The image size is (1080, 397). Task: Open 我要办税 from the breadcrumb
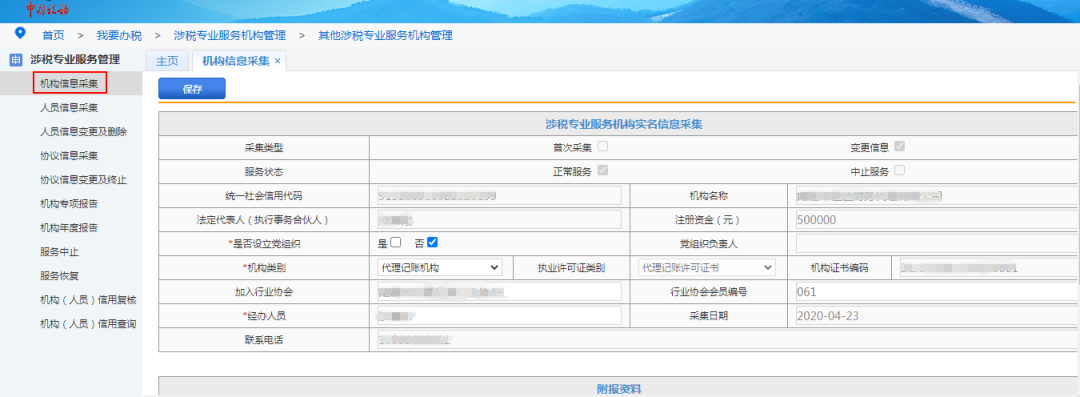119,35
